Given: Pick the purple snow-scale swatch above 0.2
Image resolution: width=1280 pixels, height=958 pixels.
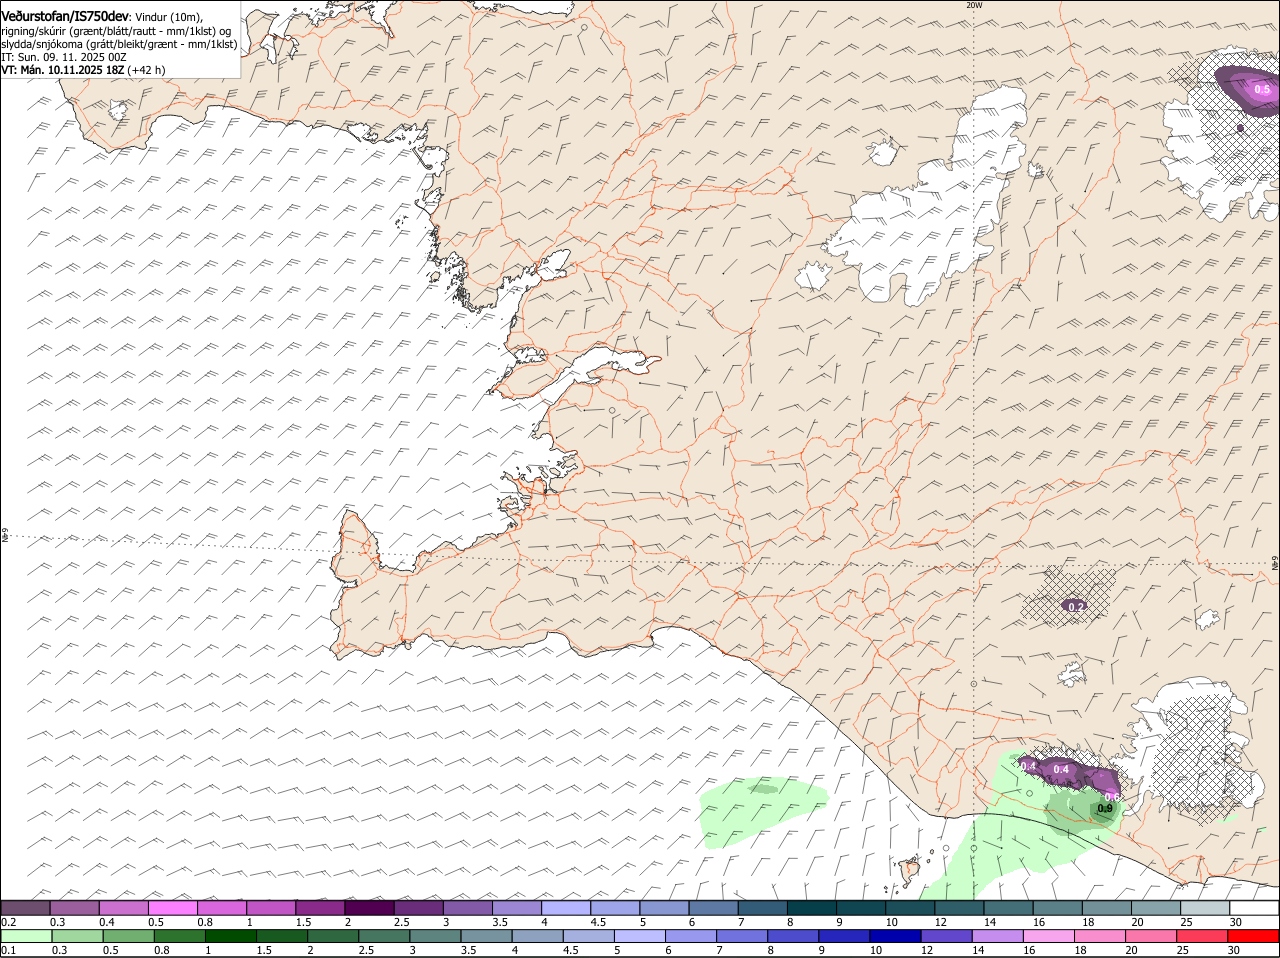Looking at the screenshot, I should click(x=25, y=908).
